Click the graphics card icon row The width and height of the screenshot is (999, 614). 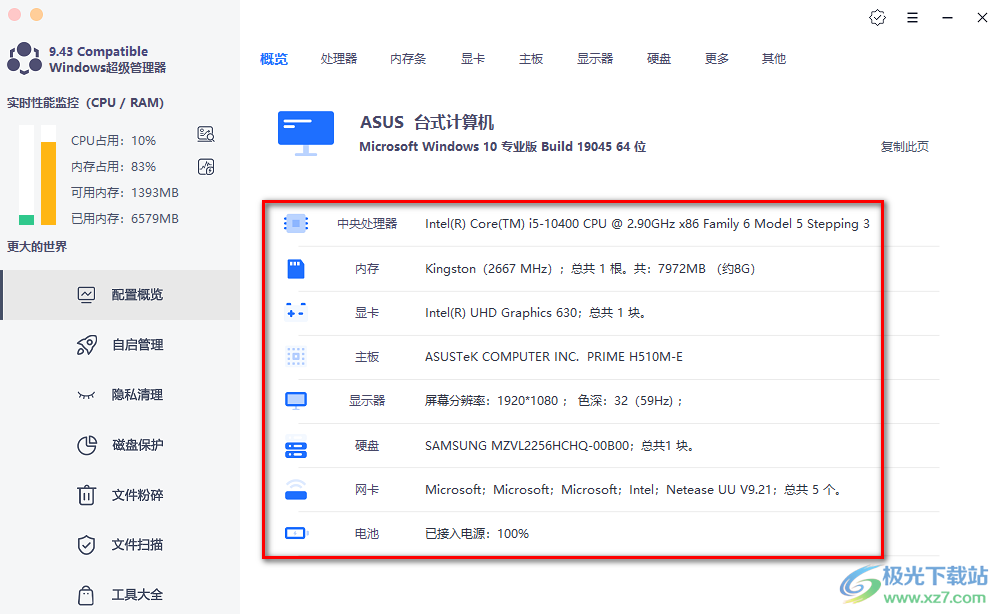tap(295, 312)
